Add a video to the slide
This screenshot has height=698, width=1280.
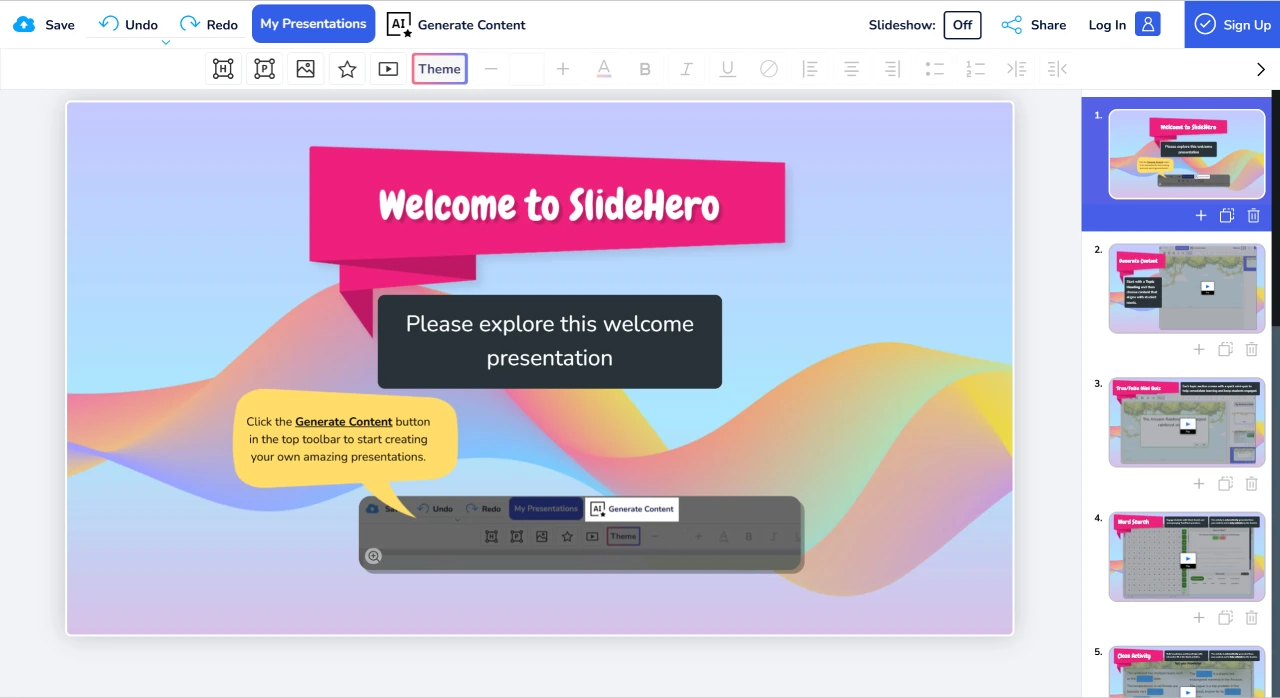click(388, 68)
